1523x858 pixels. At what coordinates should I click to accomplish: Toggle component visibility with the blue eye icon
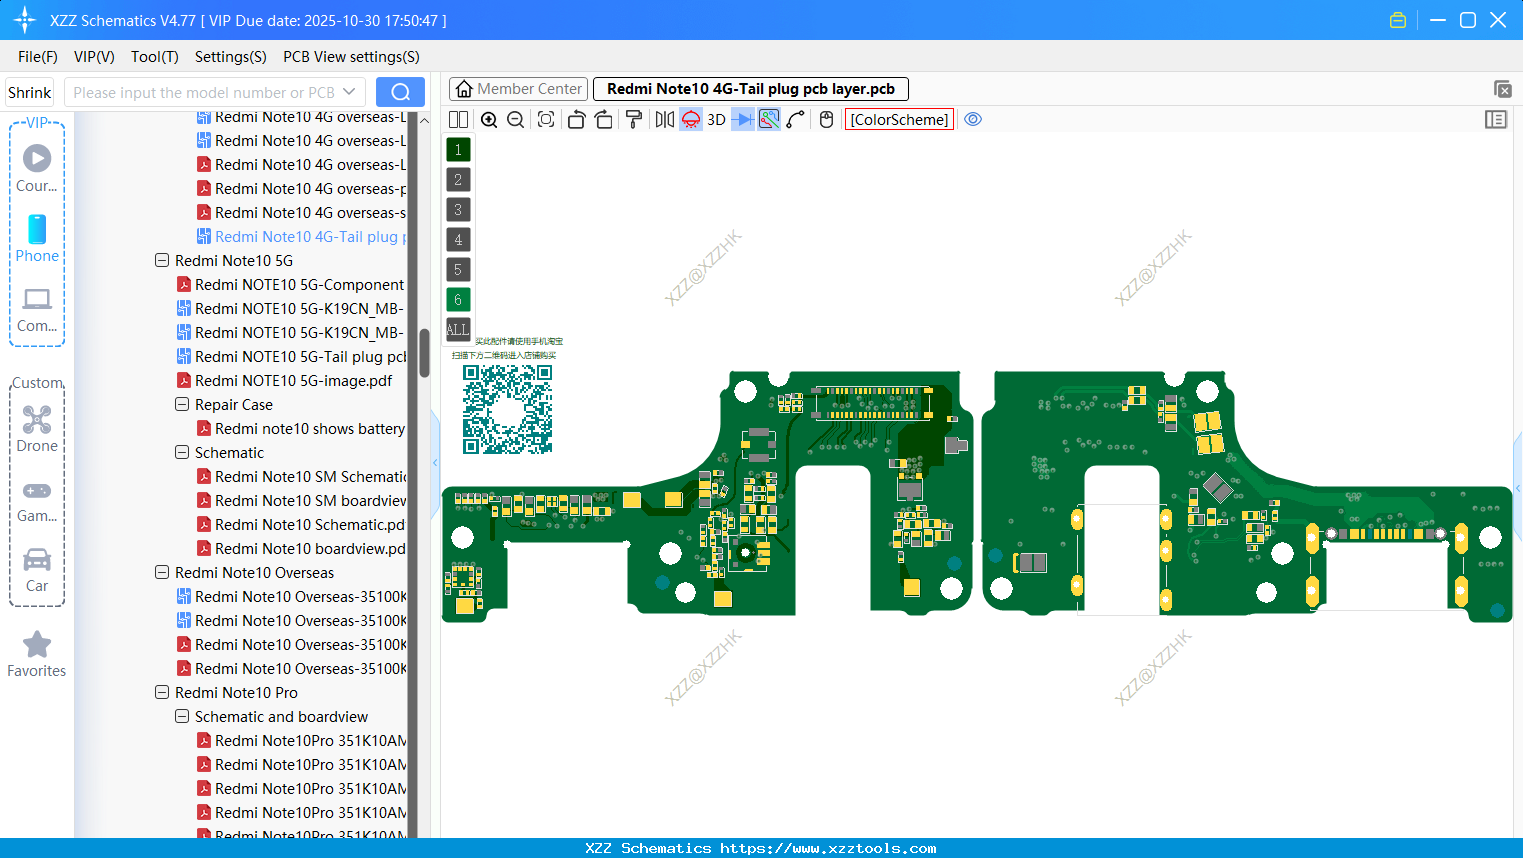[973, 119]
